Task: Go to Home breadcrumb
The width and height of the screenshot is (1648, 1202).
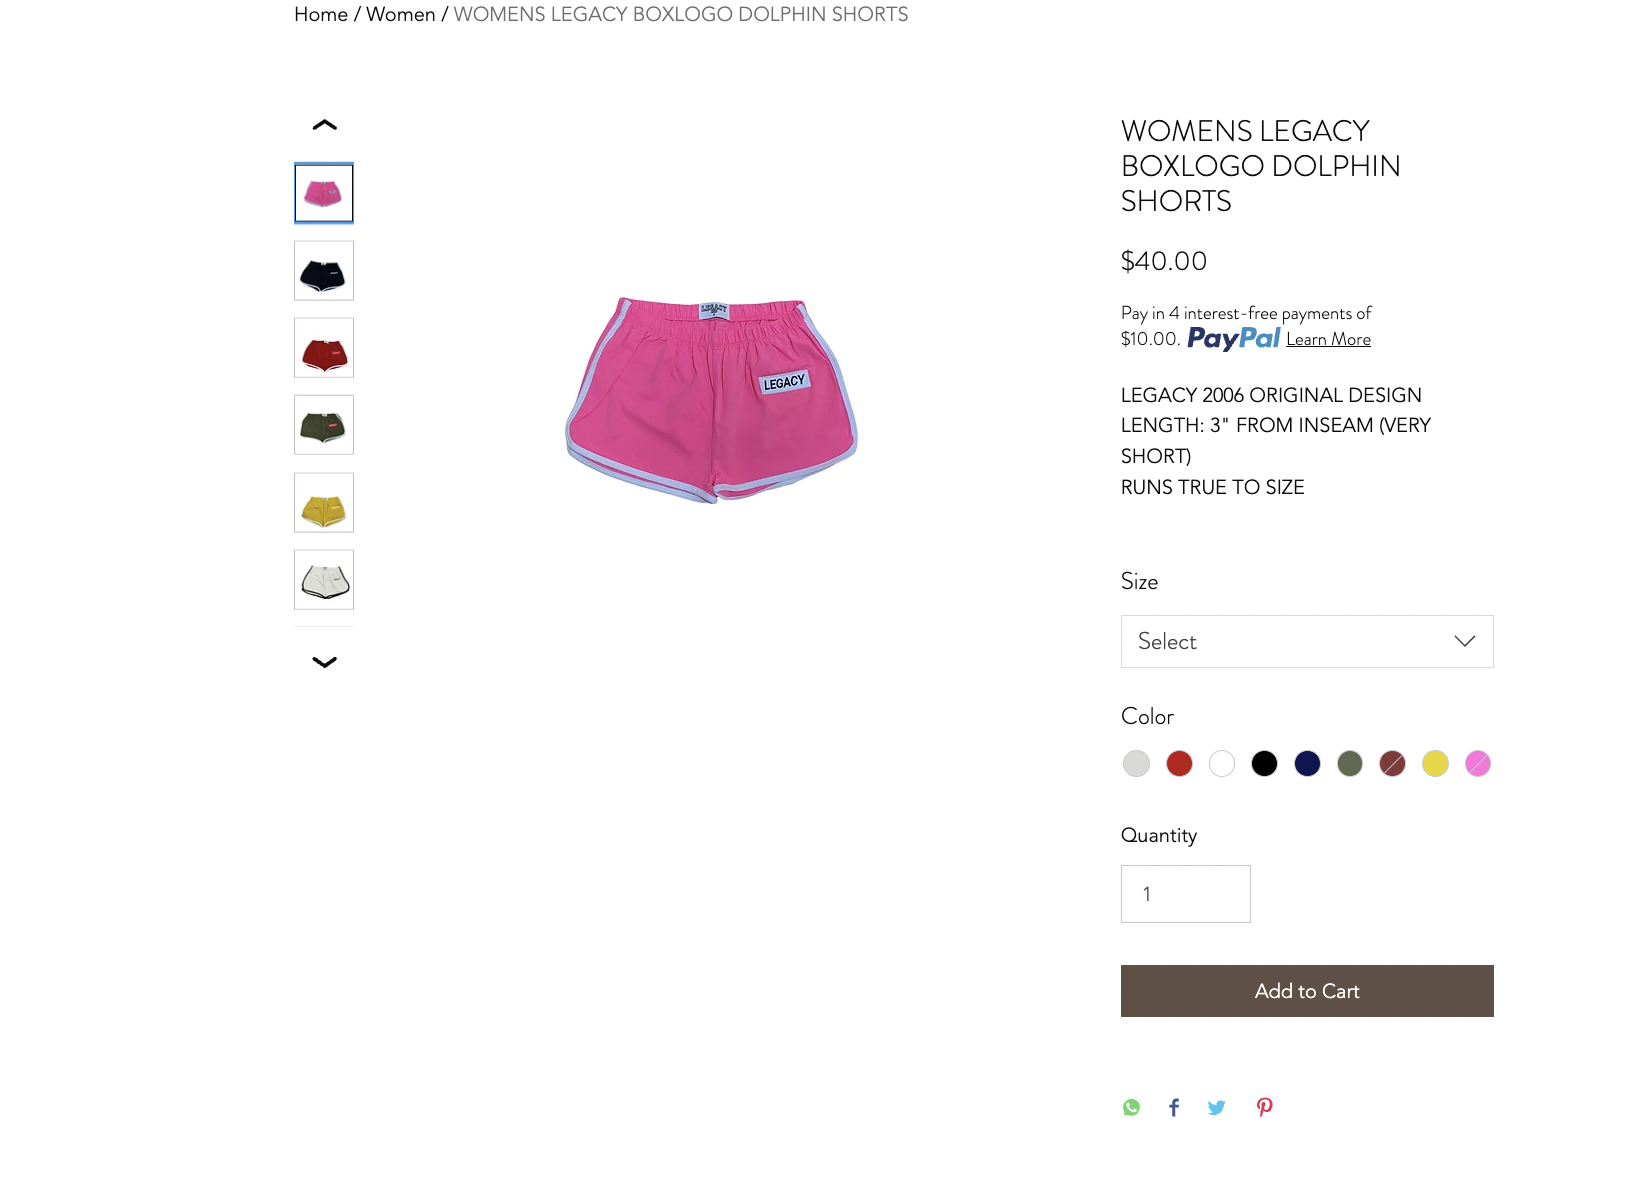Action: point(321,14)
